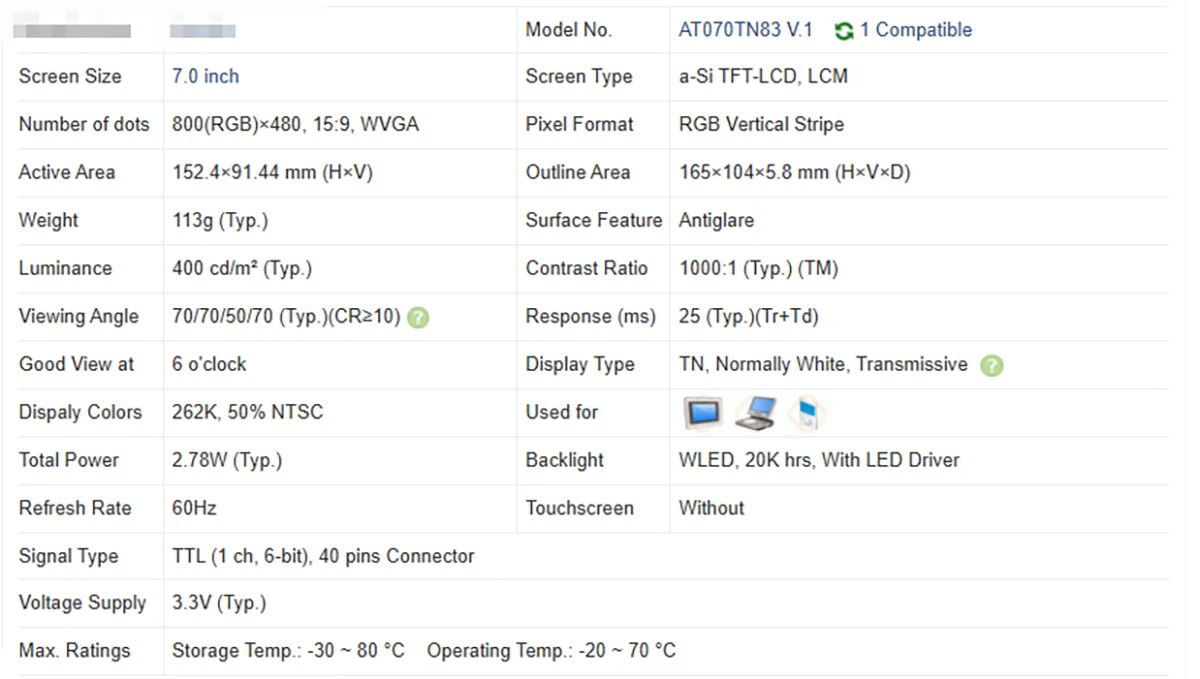Screen dimensions: 1200x679
Task: Click the blurred blue brand value link
Action: [203, 31]
